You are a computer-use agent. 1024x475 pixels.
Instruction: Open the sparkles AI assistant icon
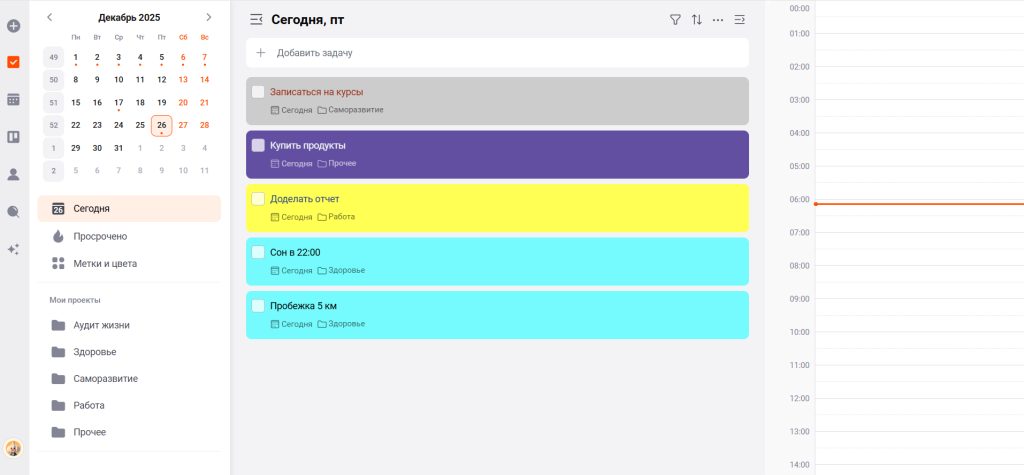14,249
